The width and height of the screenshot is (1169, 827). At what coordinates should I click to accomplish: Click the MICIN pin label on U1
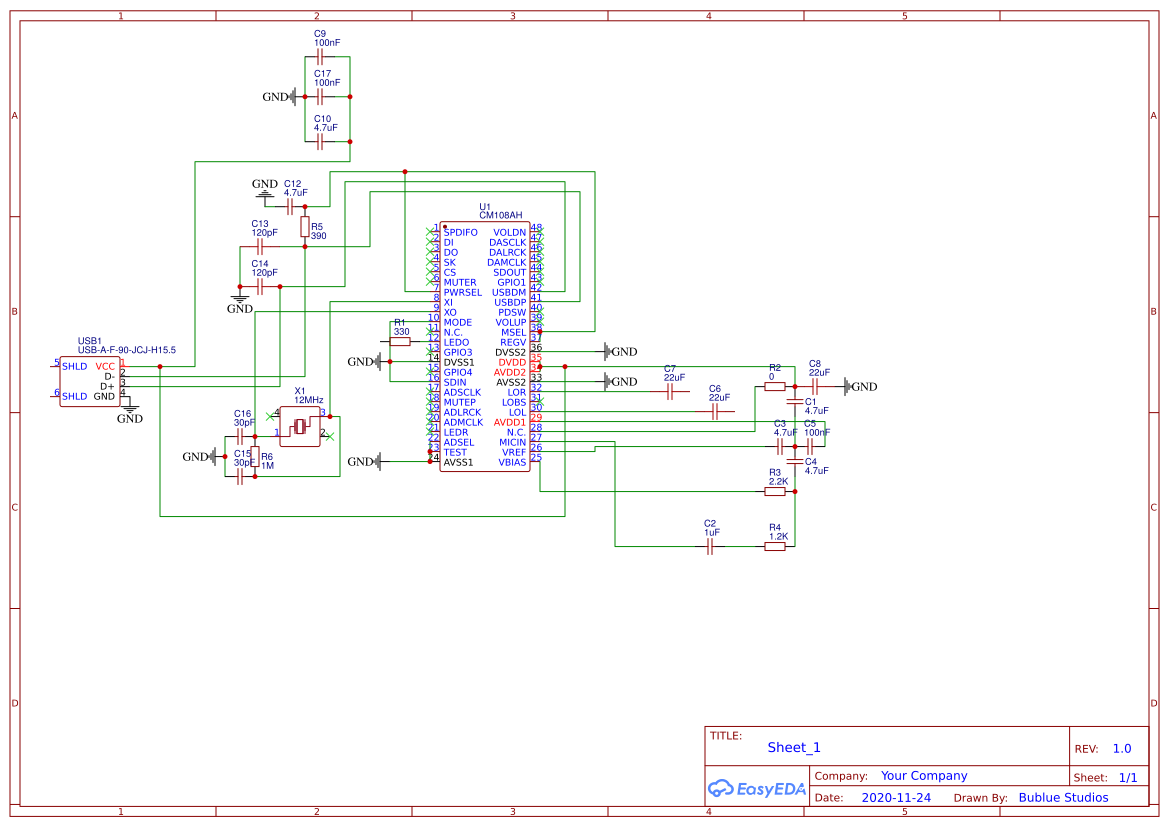[x=512, y=442]
